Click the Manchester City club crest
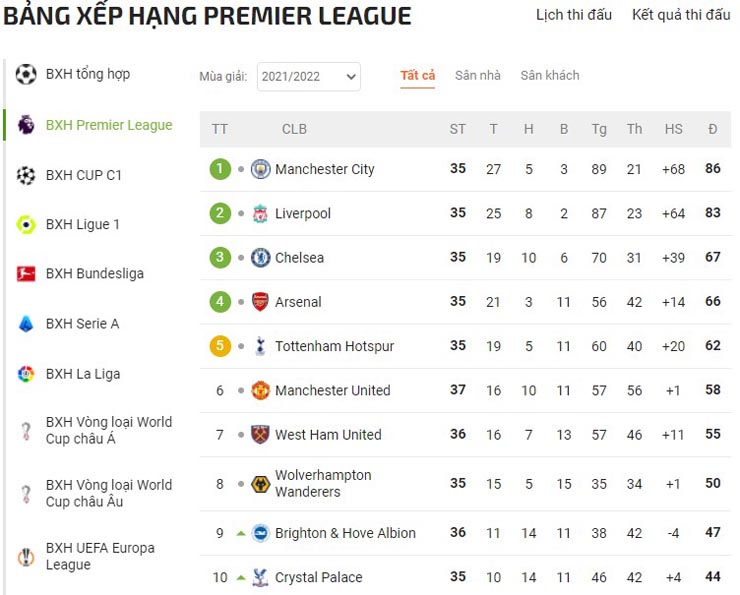740x595 pixels. (260, 169)
